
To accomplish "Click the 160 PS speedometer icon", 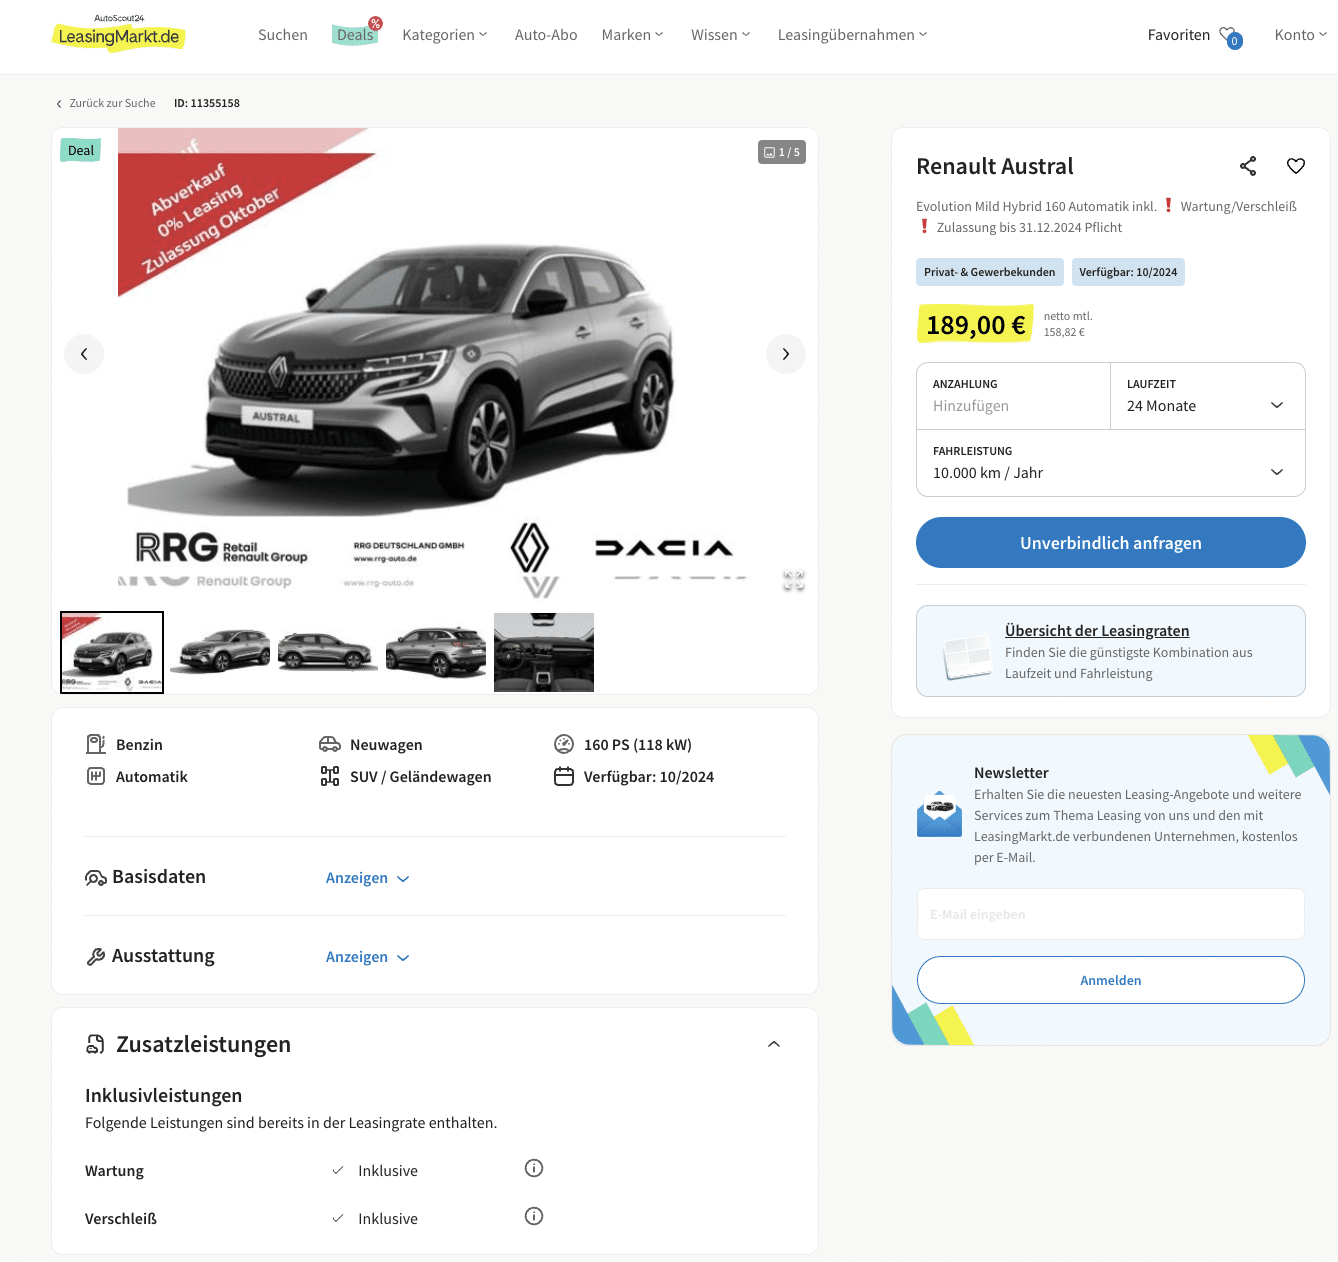I will (x=564, y=744).
